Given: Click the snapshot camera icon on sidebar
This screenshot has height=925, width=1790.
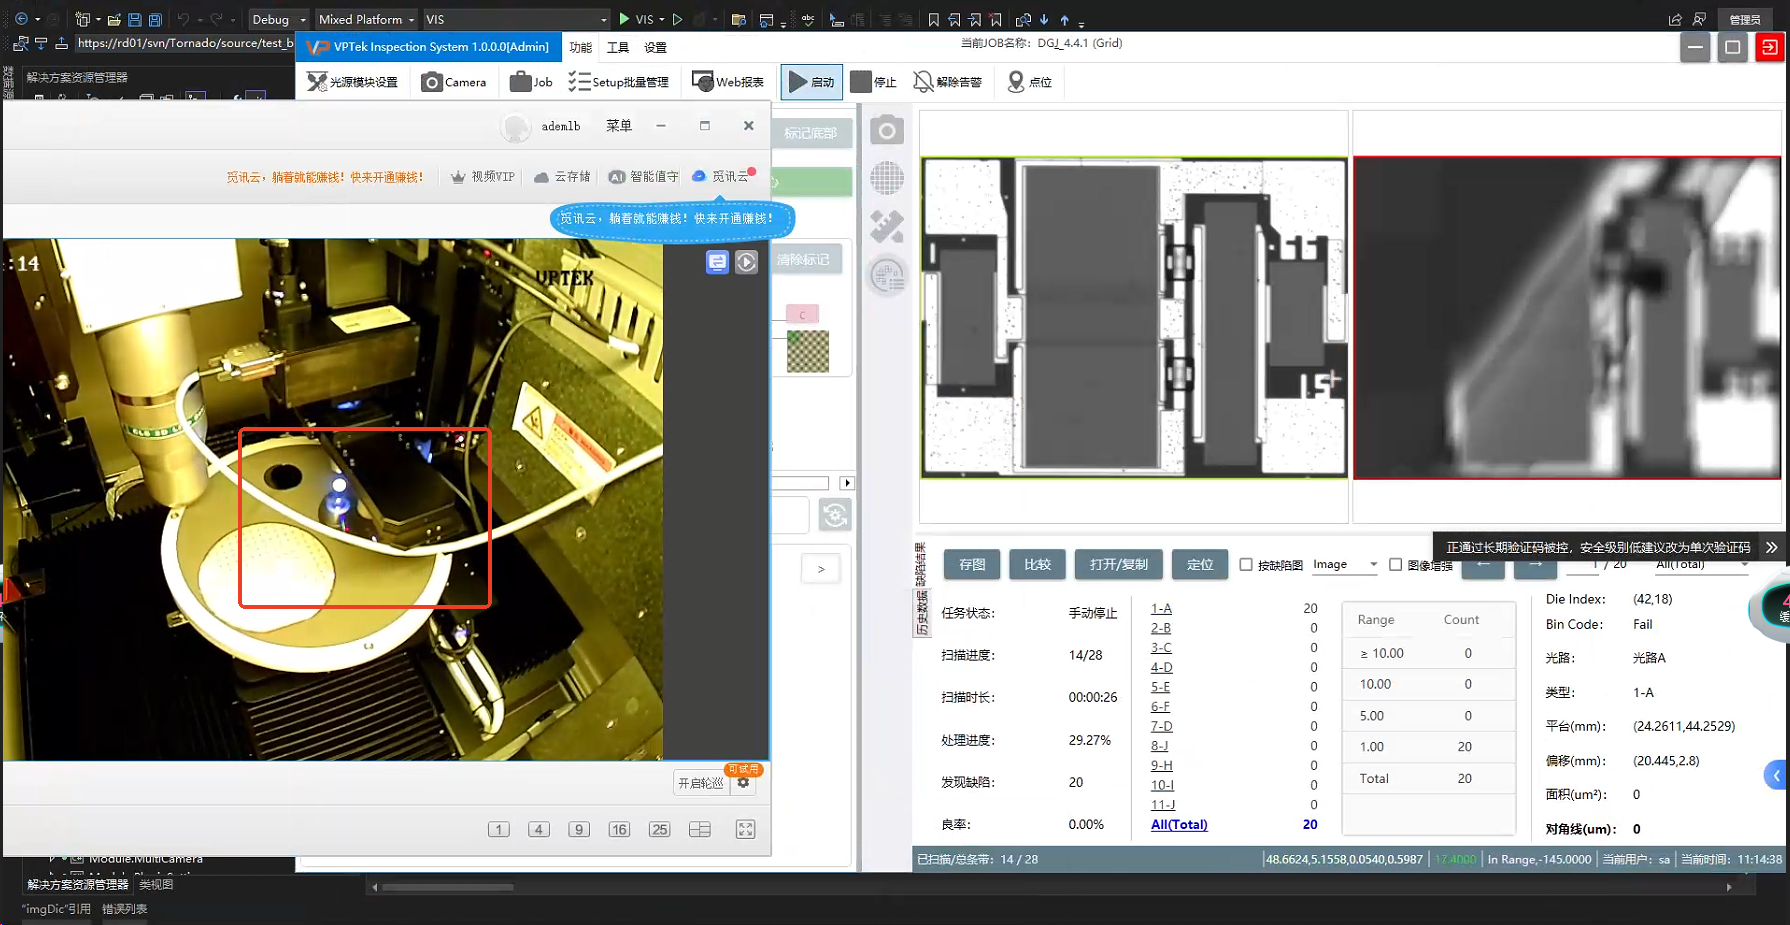Looking at the screenshot, I should (887, 130).
